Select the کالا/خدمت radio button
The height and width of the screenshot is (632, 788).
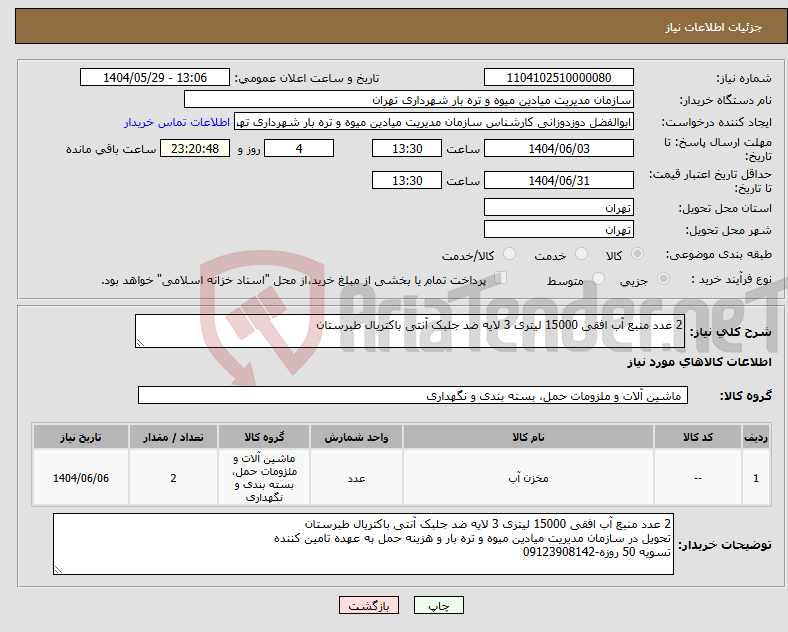click(x=510, y=254)
